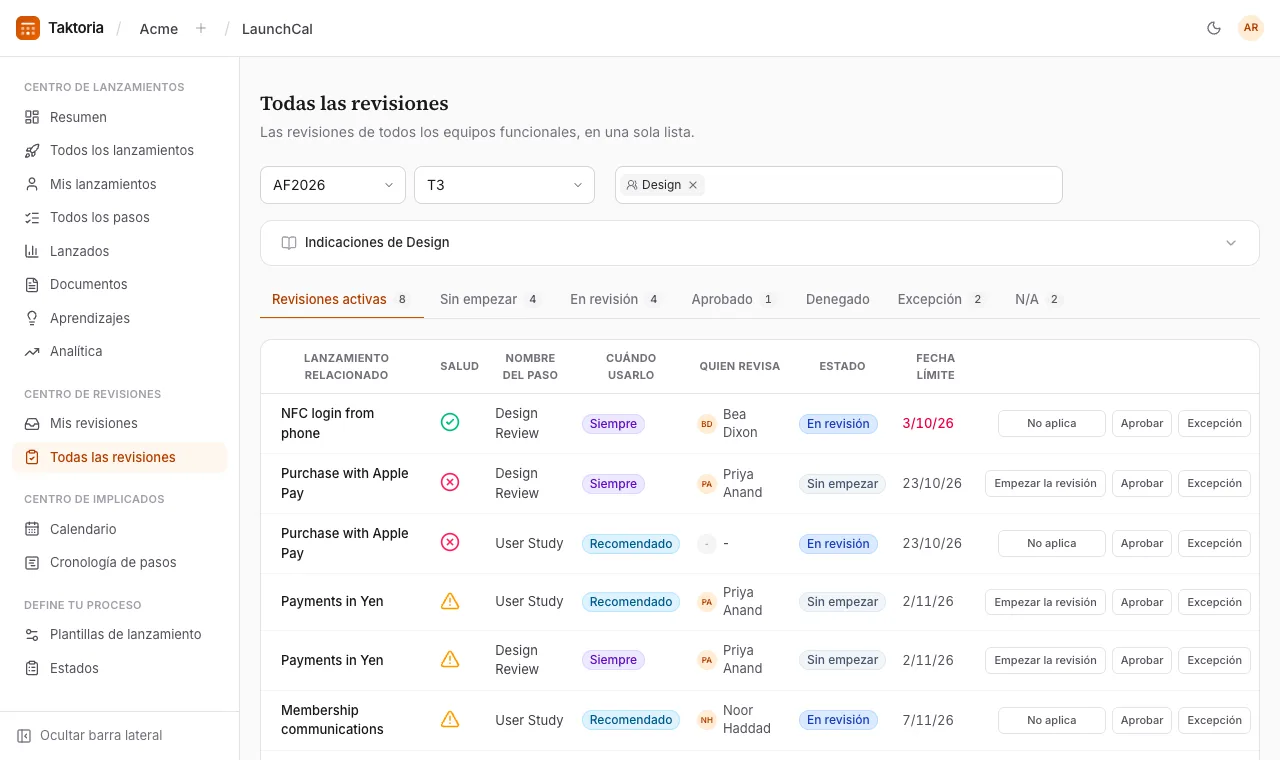Click Acme in the breadcrumb
Screen dimensions: 1280x760
click(159, 29)
